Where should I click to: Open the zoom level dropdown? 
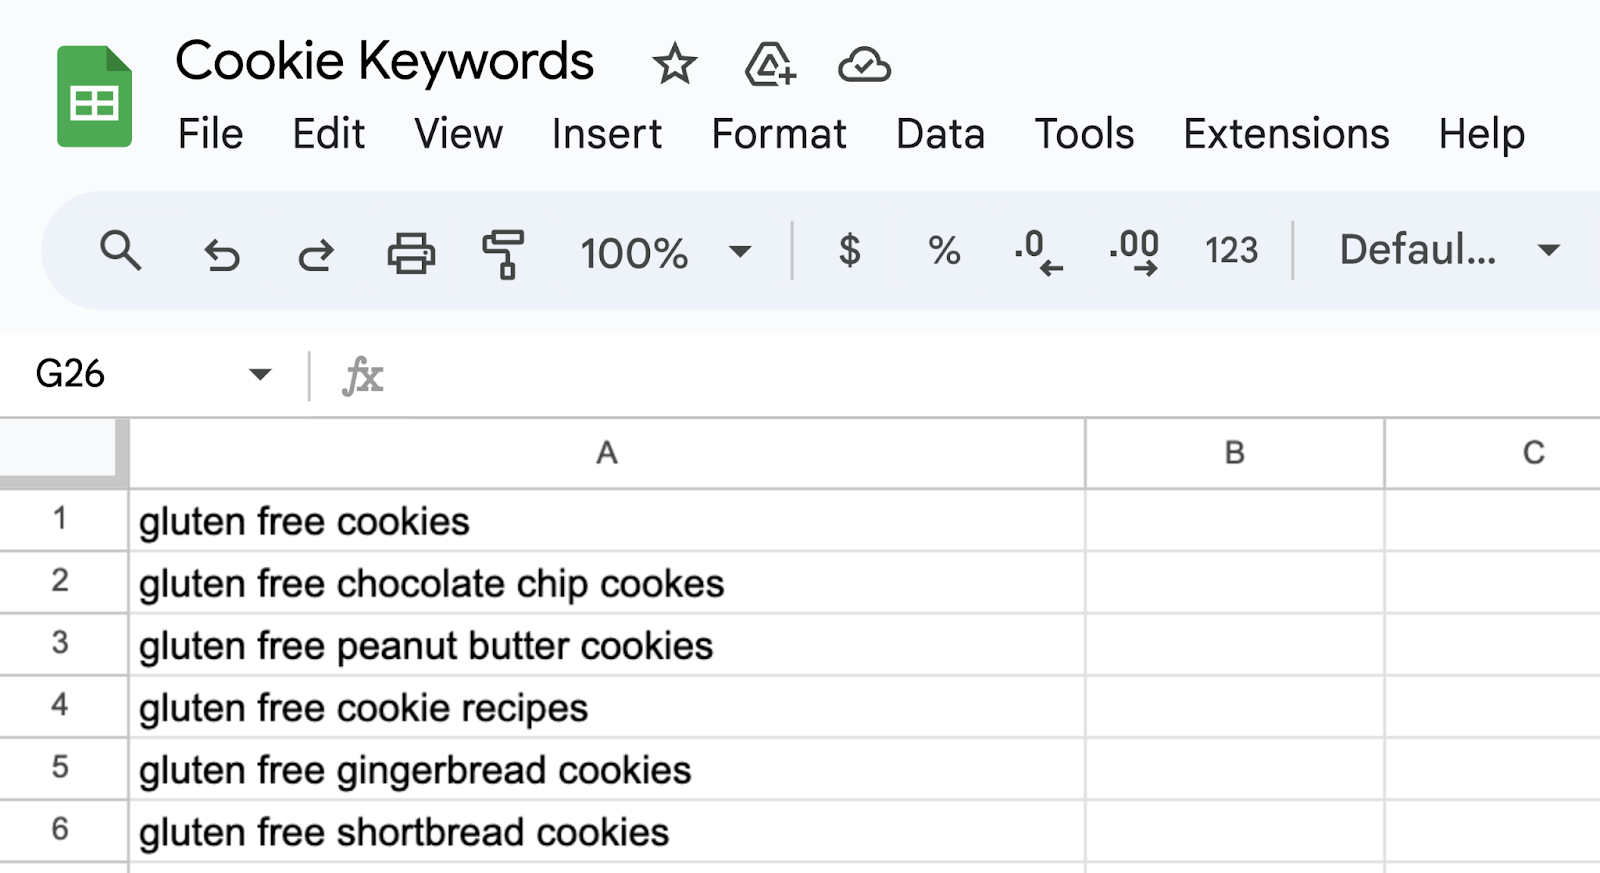pyautogui.click(x=740, y=252)
